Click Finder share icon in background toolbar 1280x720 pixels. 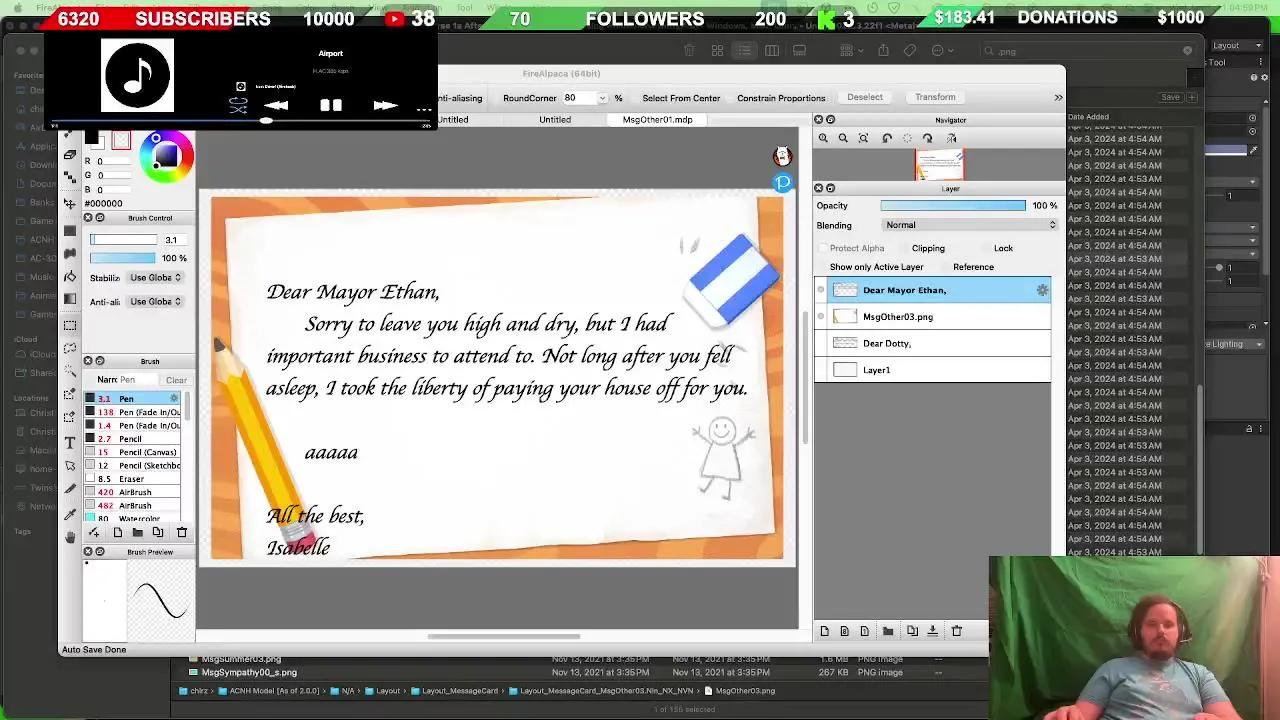tap(883, 51)
